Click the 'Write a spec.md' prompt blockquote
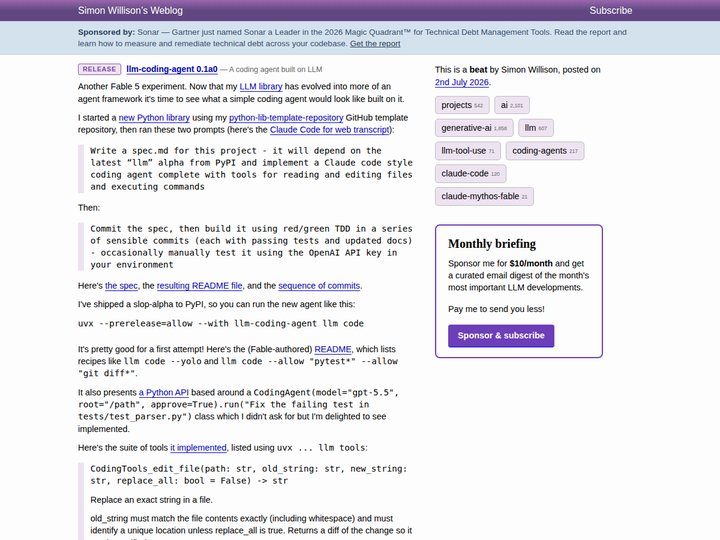 [x=245, y=169]
